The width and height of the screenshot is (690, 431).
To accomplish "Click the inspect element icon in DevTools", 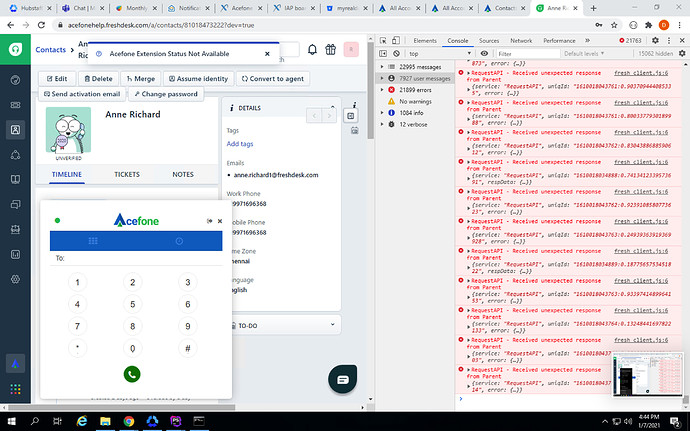I will point(383,41).
